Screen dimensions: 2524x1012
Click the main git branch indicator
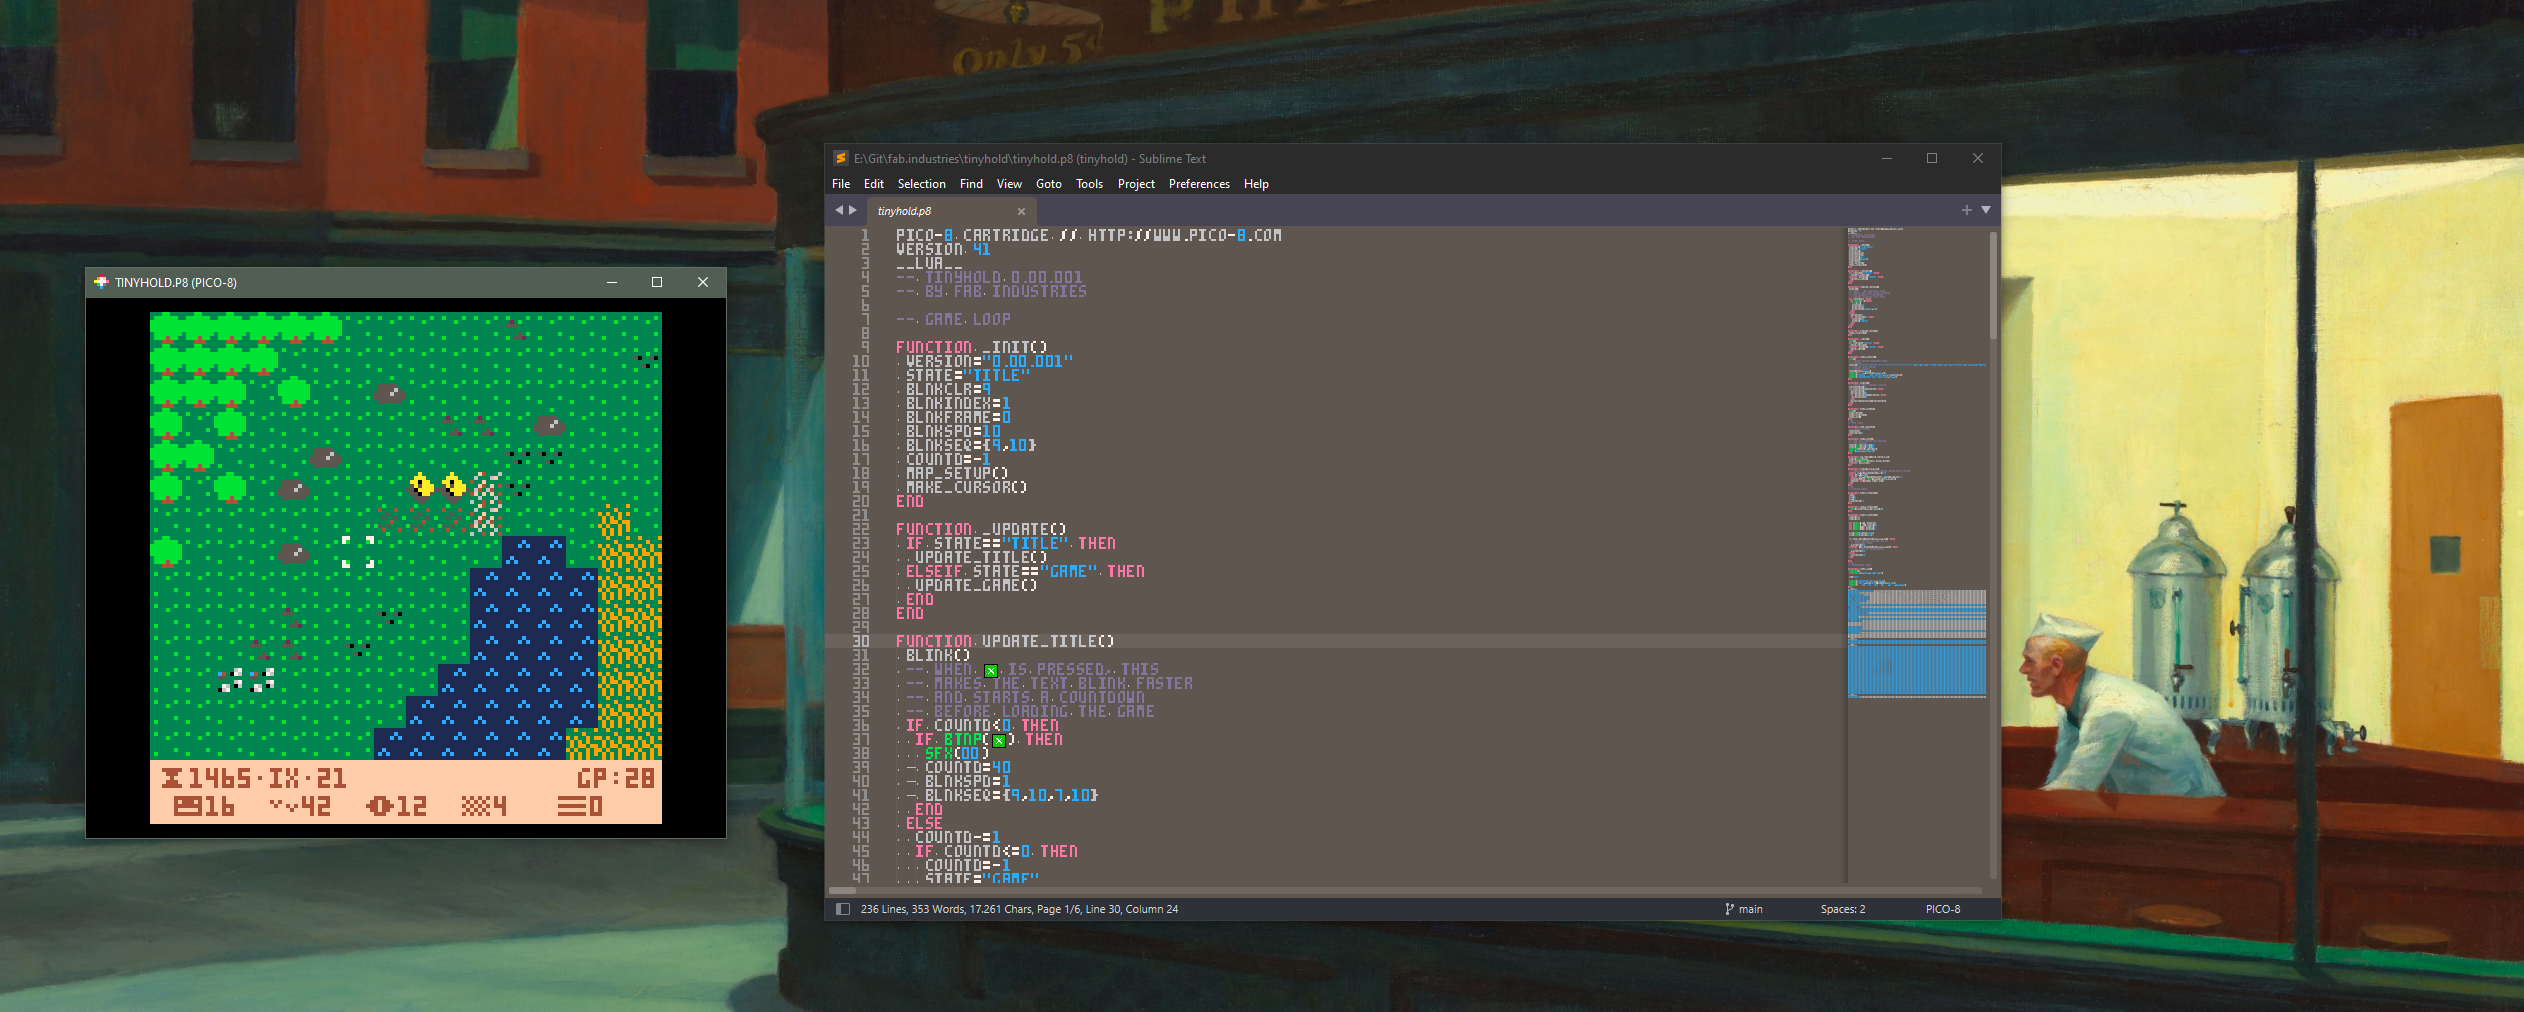pos(1744,909)
